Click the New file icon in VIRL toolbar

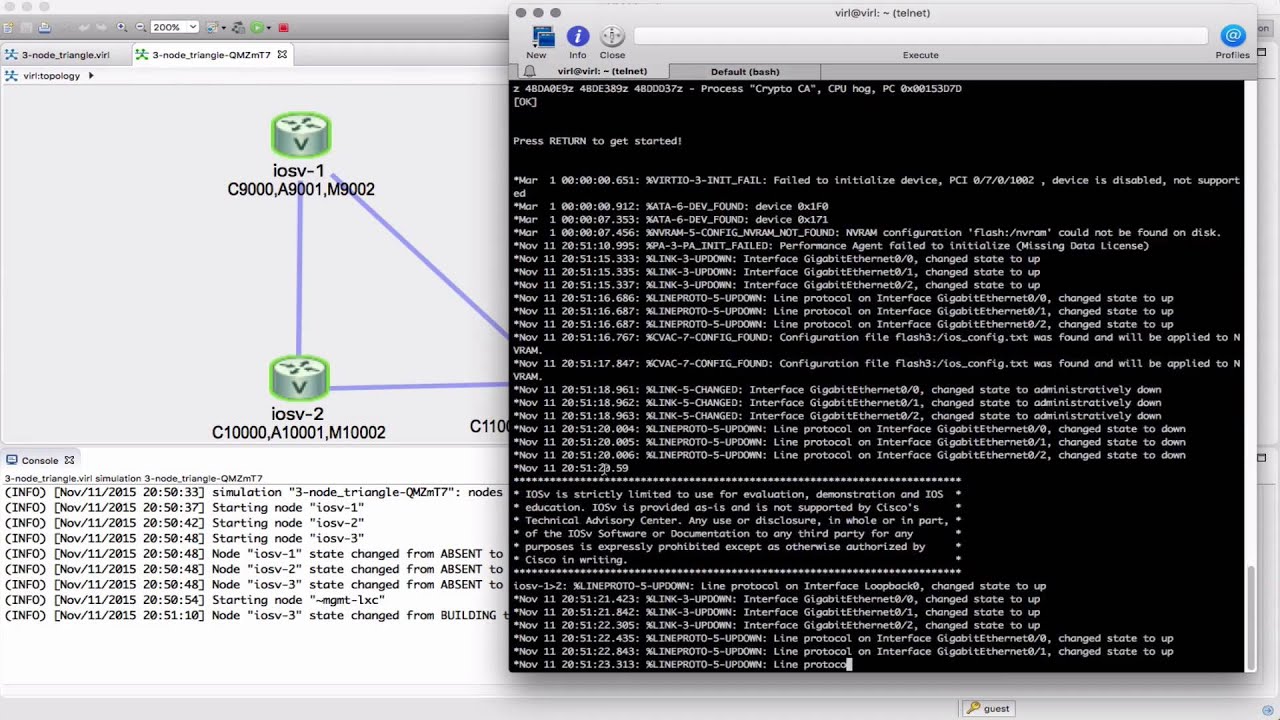[8, 27]
